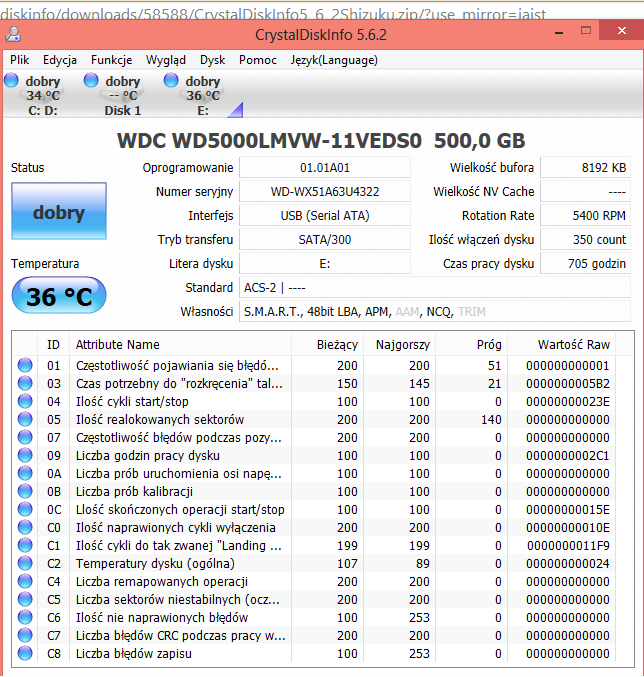The image size is (644, 677).
Task: Click the Próg column header
Action: point(472,344)
